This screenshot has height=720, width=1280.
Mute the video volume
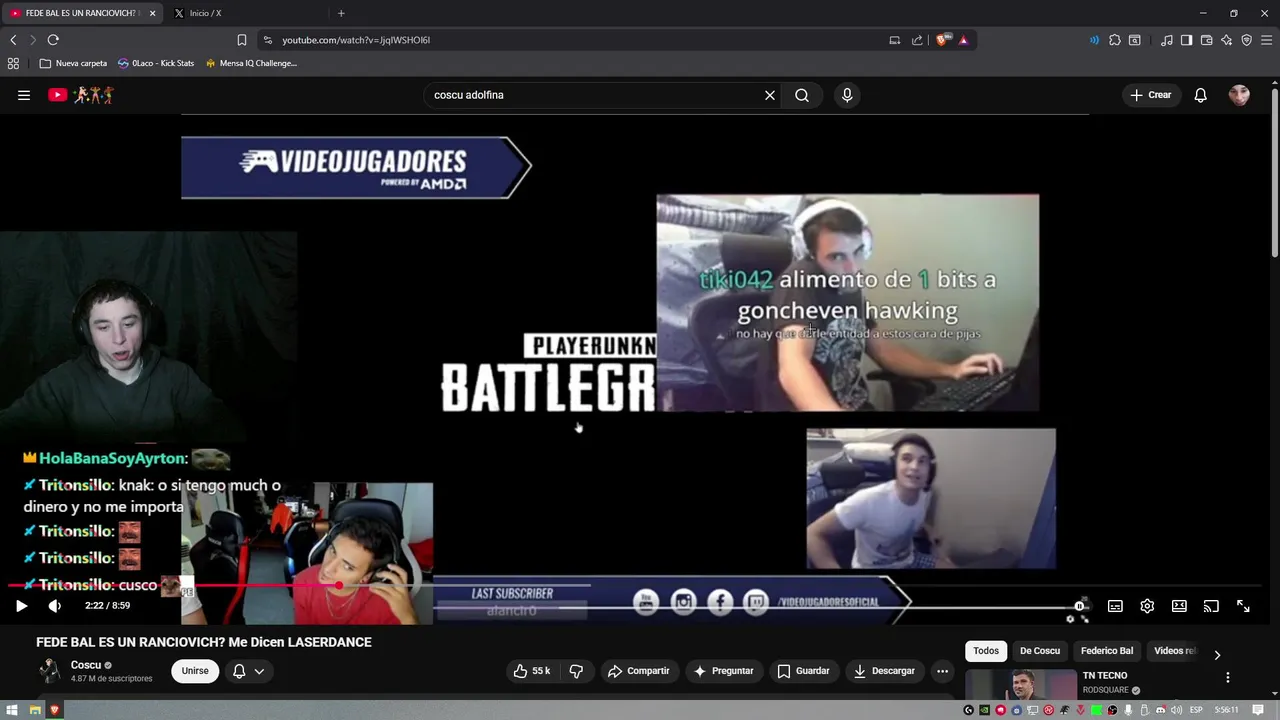pos(55,606)
